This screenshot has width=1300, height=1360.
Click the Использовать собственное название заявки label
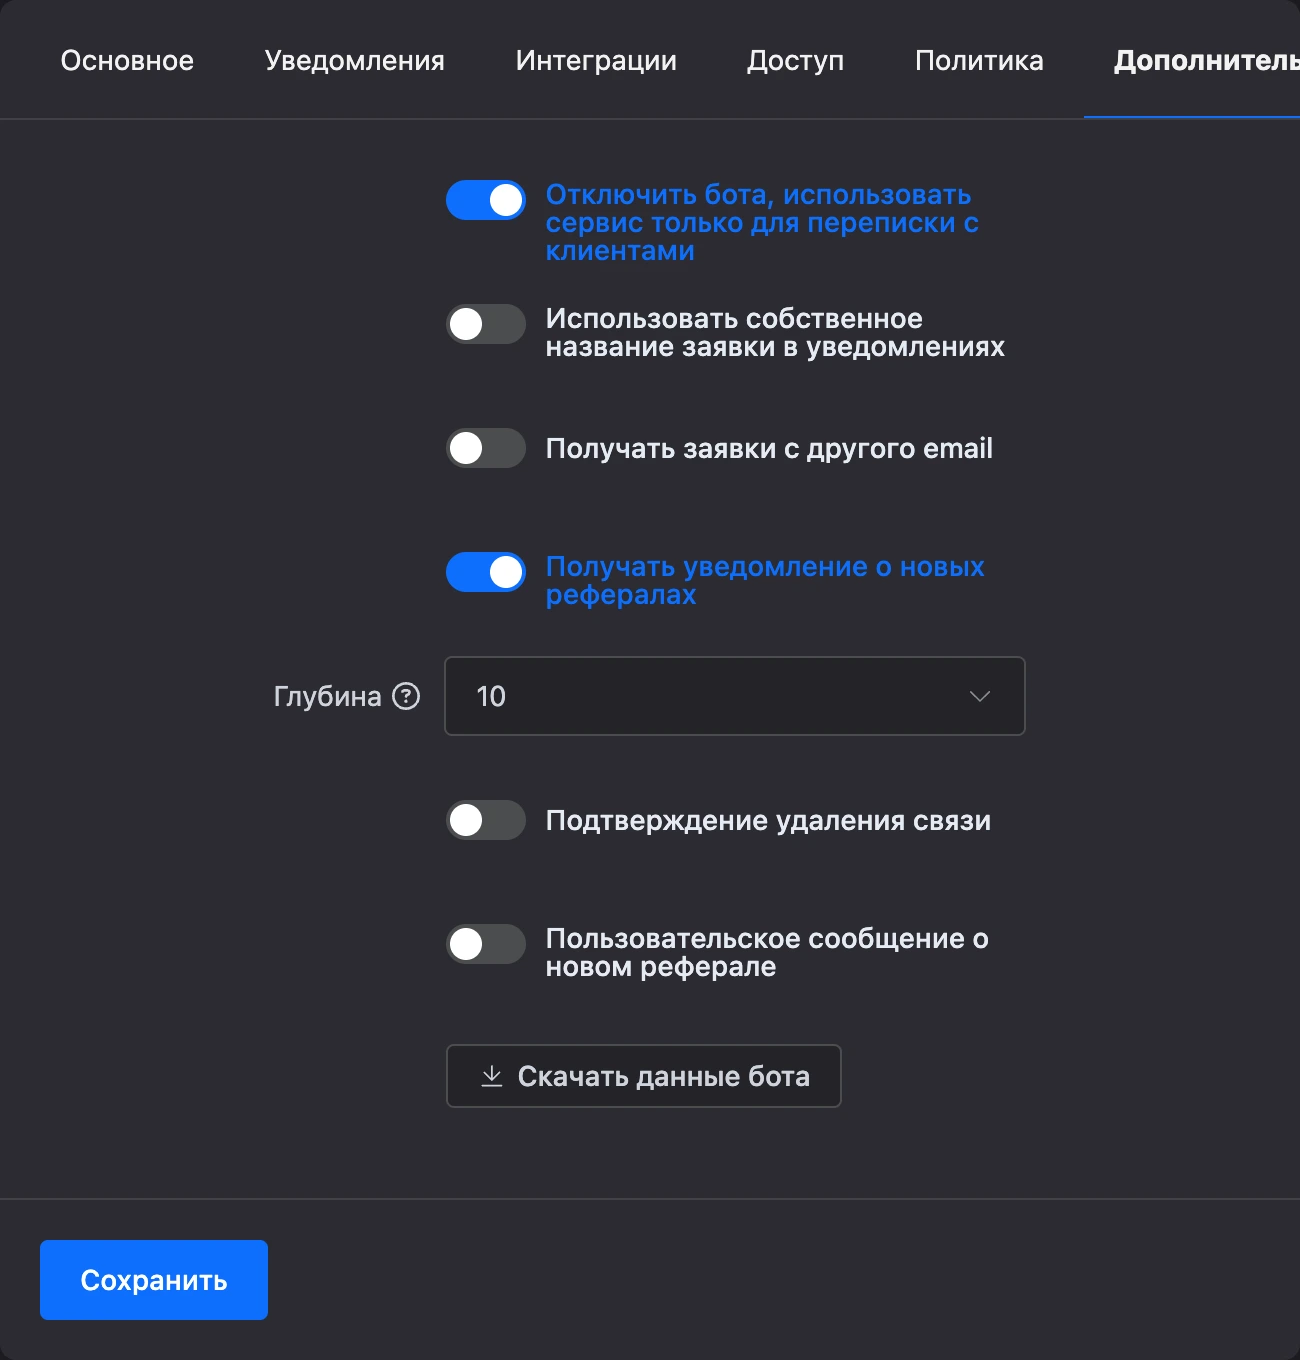[x=775, y=332]
